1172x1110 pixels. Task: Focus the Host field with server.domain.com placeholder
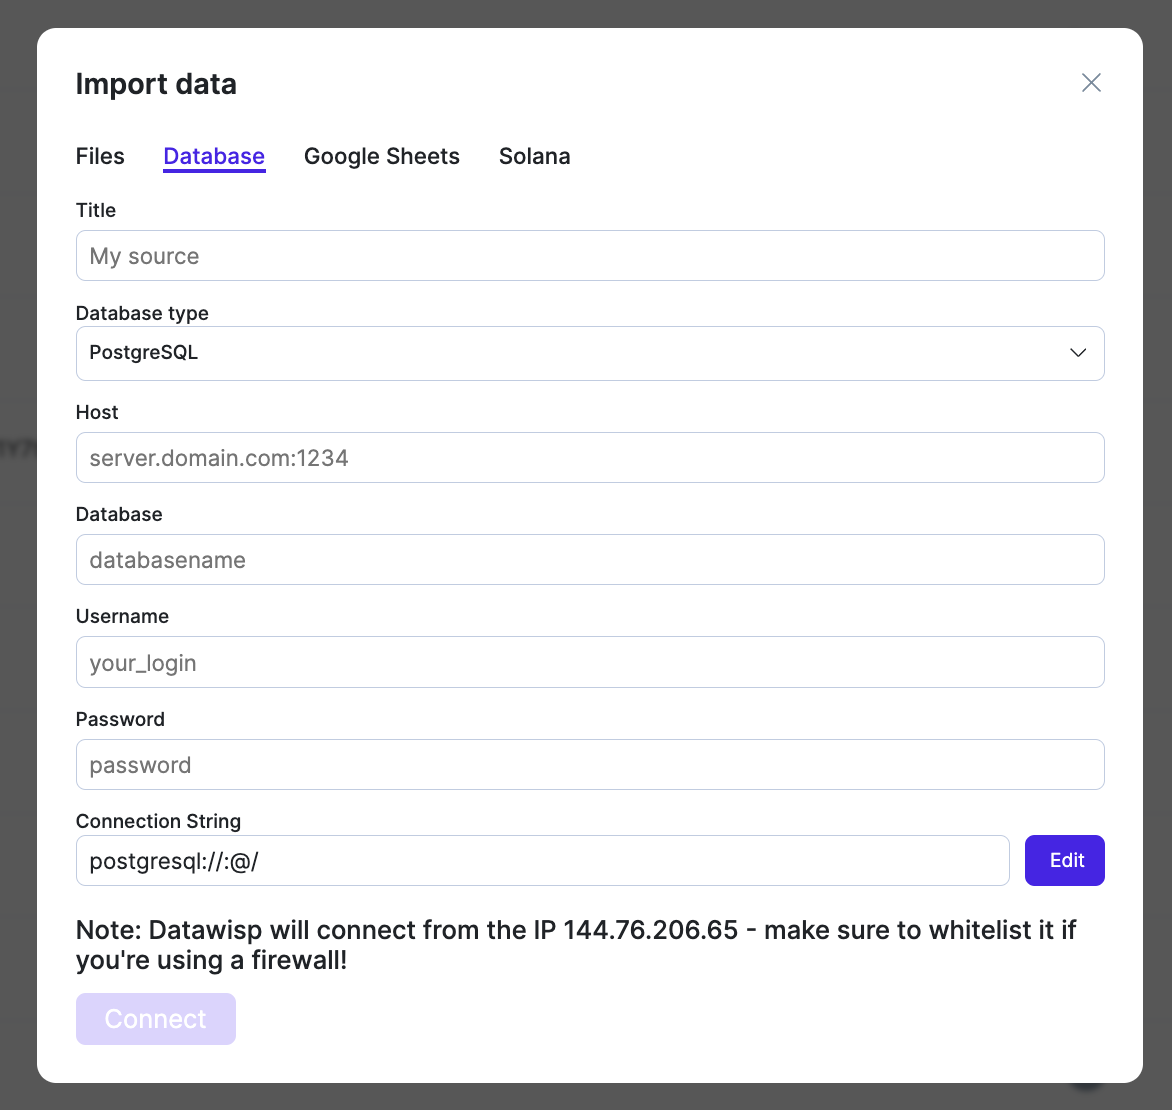[x=590, y=458]
